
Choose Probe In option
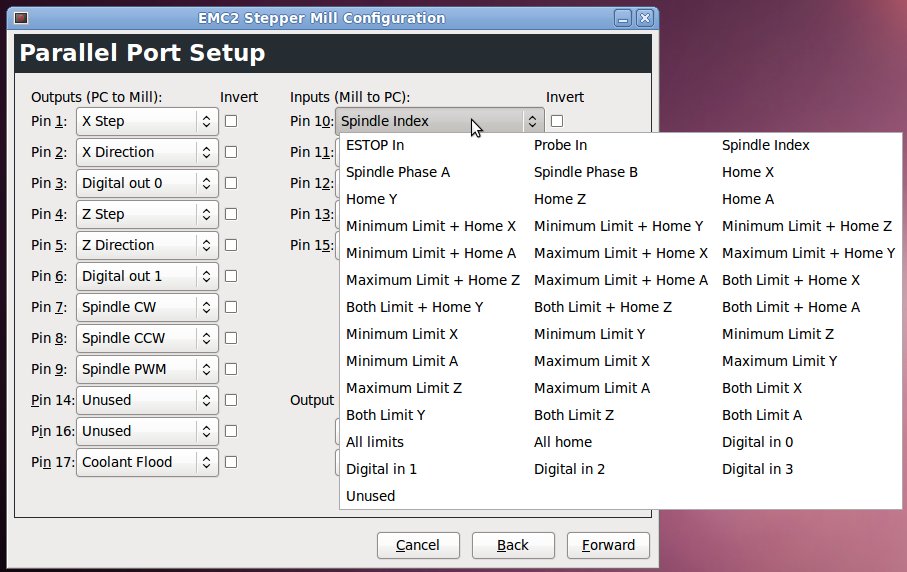560,145
